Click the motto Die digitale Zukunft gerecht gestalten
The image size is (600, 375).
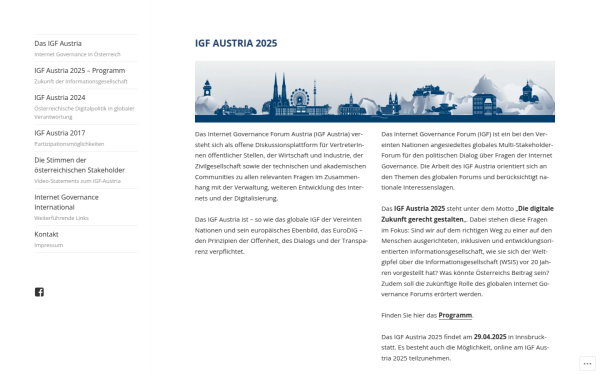[467, 214]
